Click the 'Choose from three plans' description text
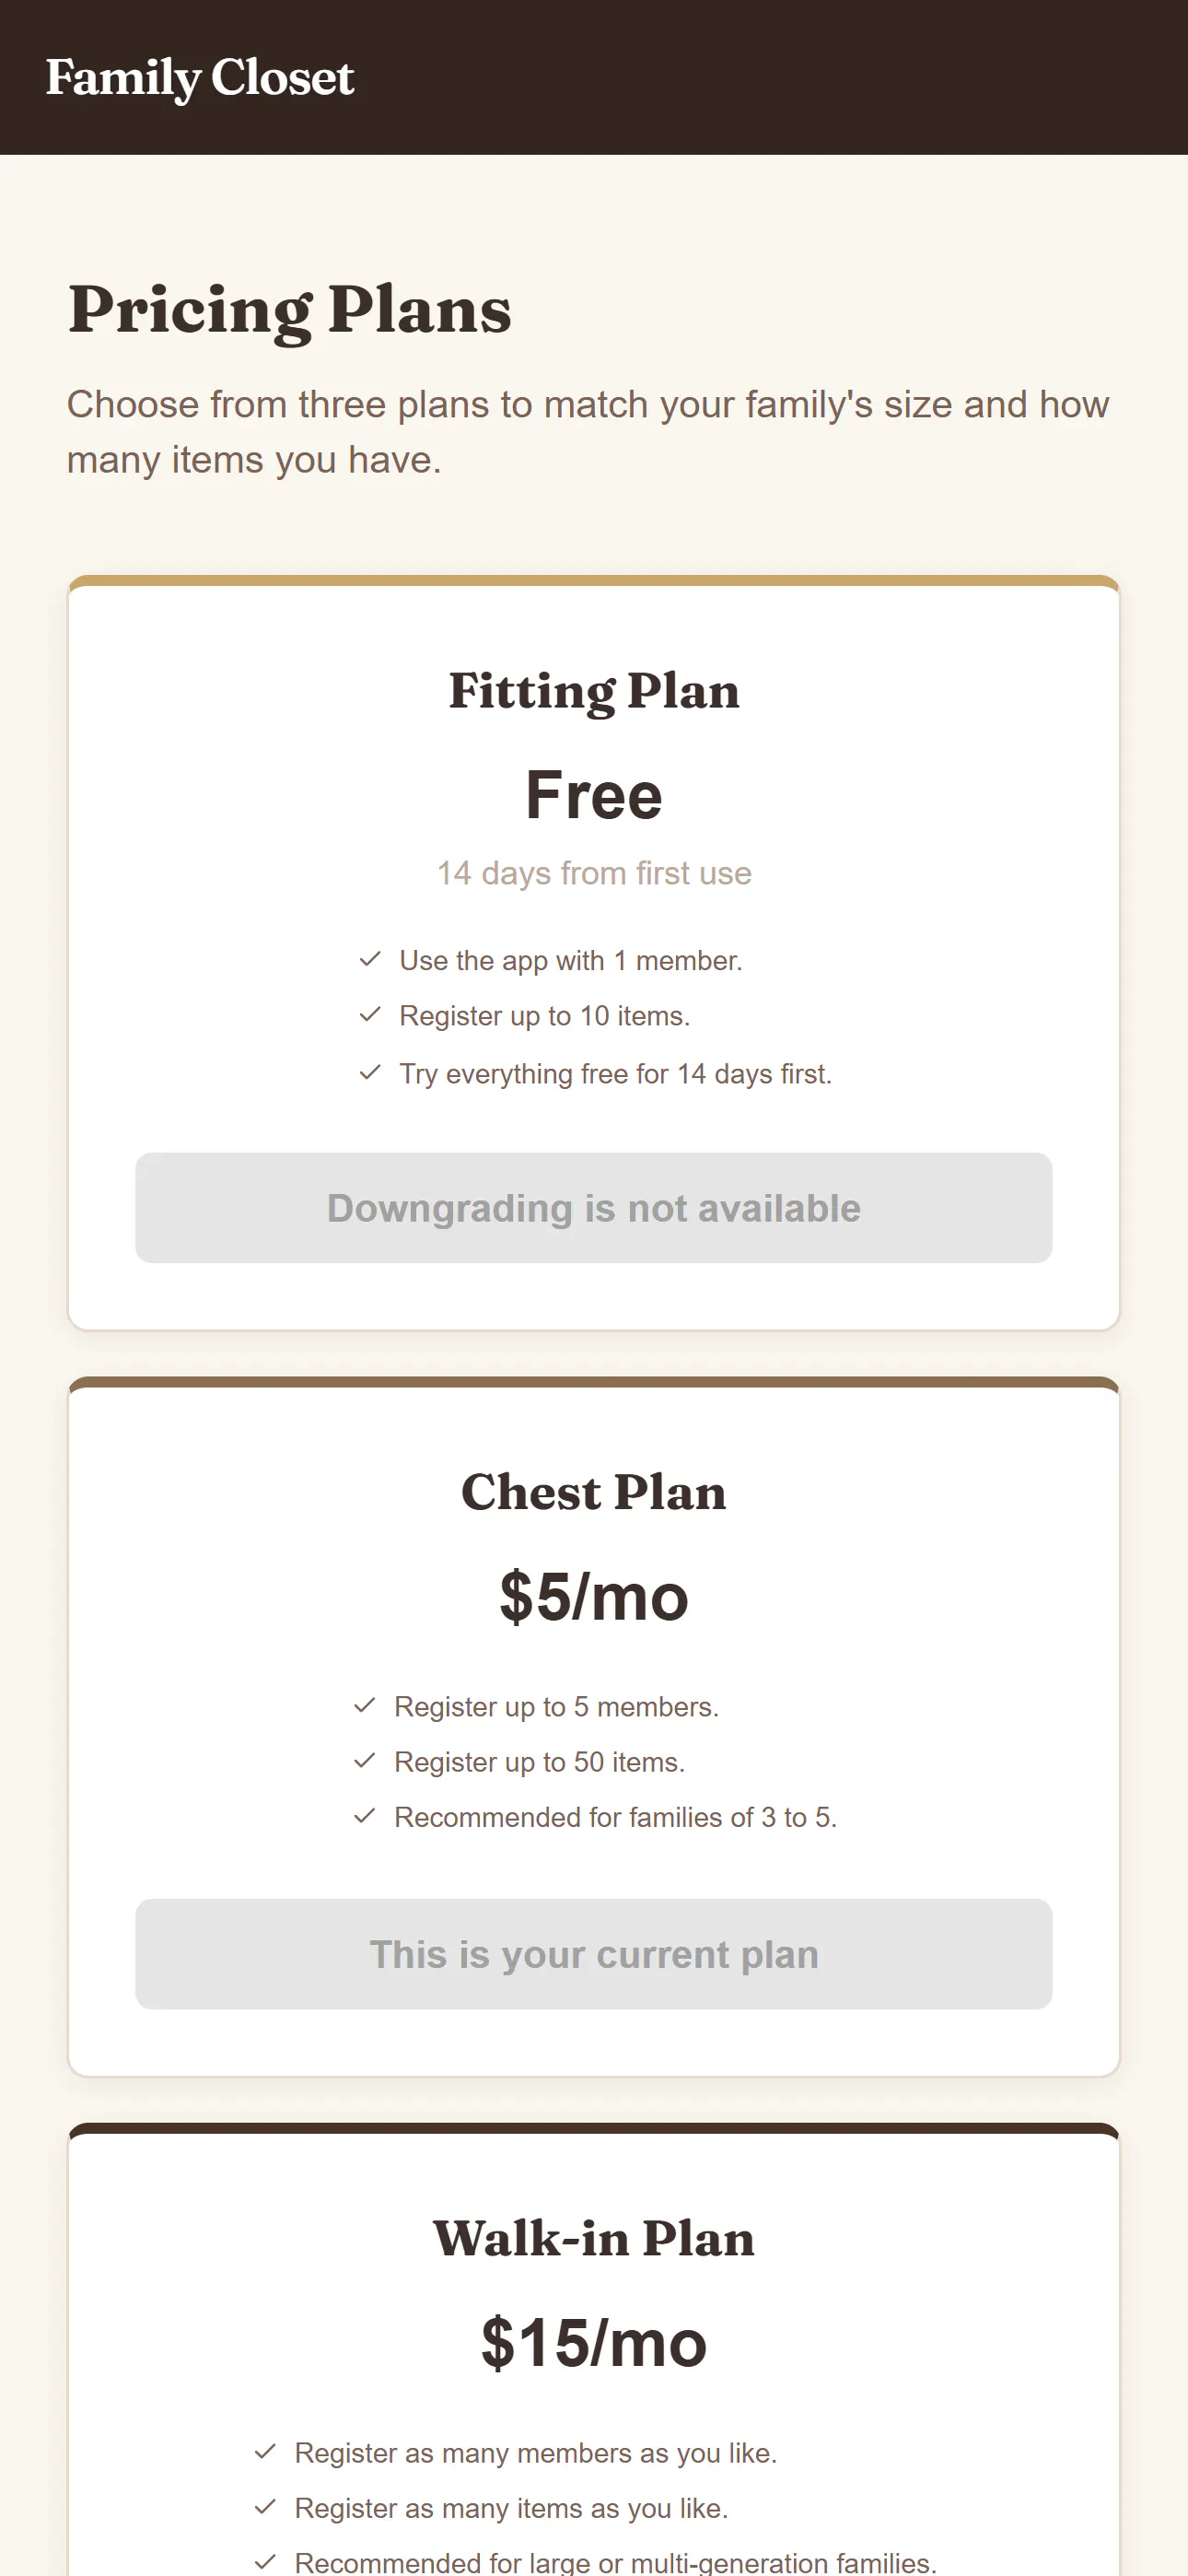Viewport: 1188px width, 2576px height. [588, 432]
